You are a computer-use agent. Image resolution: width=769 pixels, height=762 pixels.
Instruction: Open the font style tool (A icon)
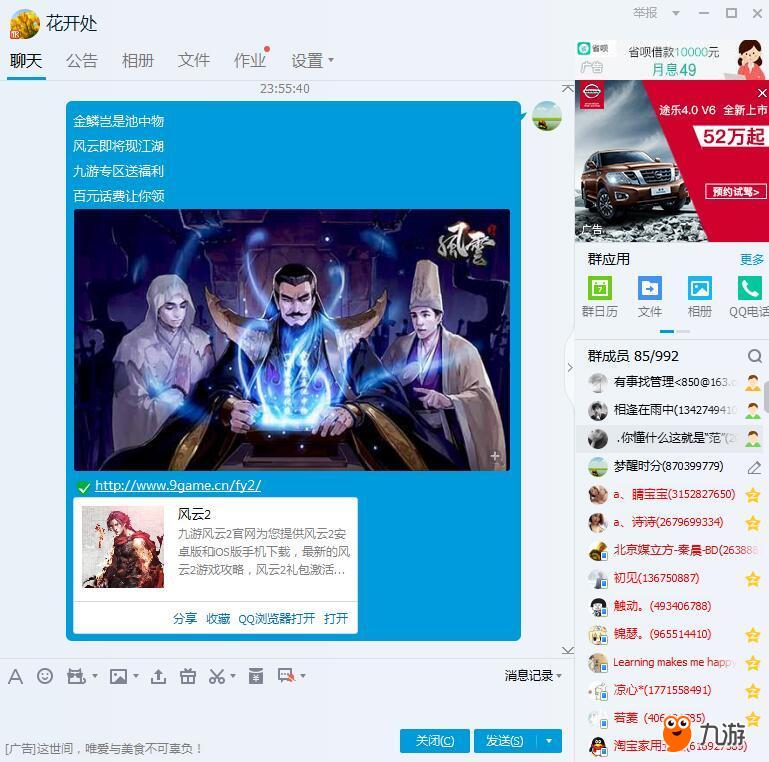15,677
